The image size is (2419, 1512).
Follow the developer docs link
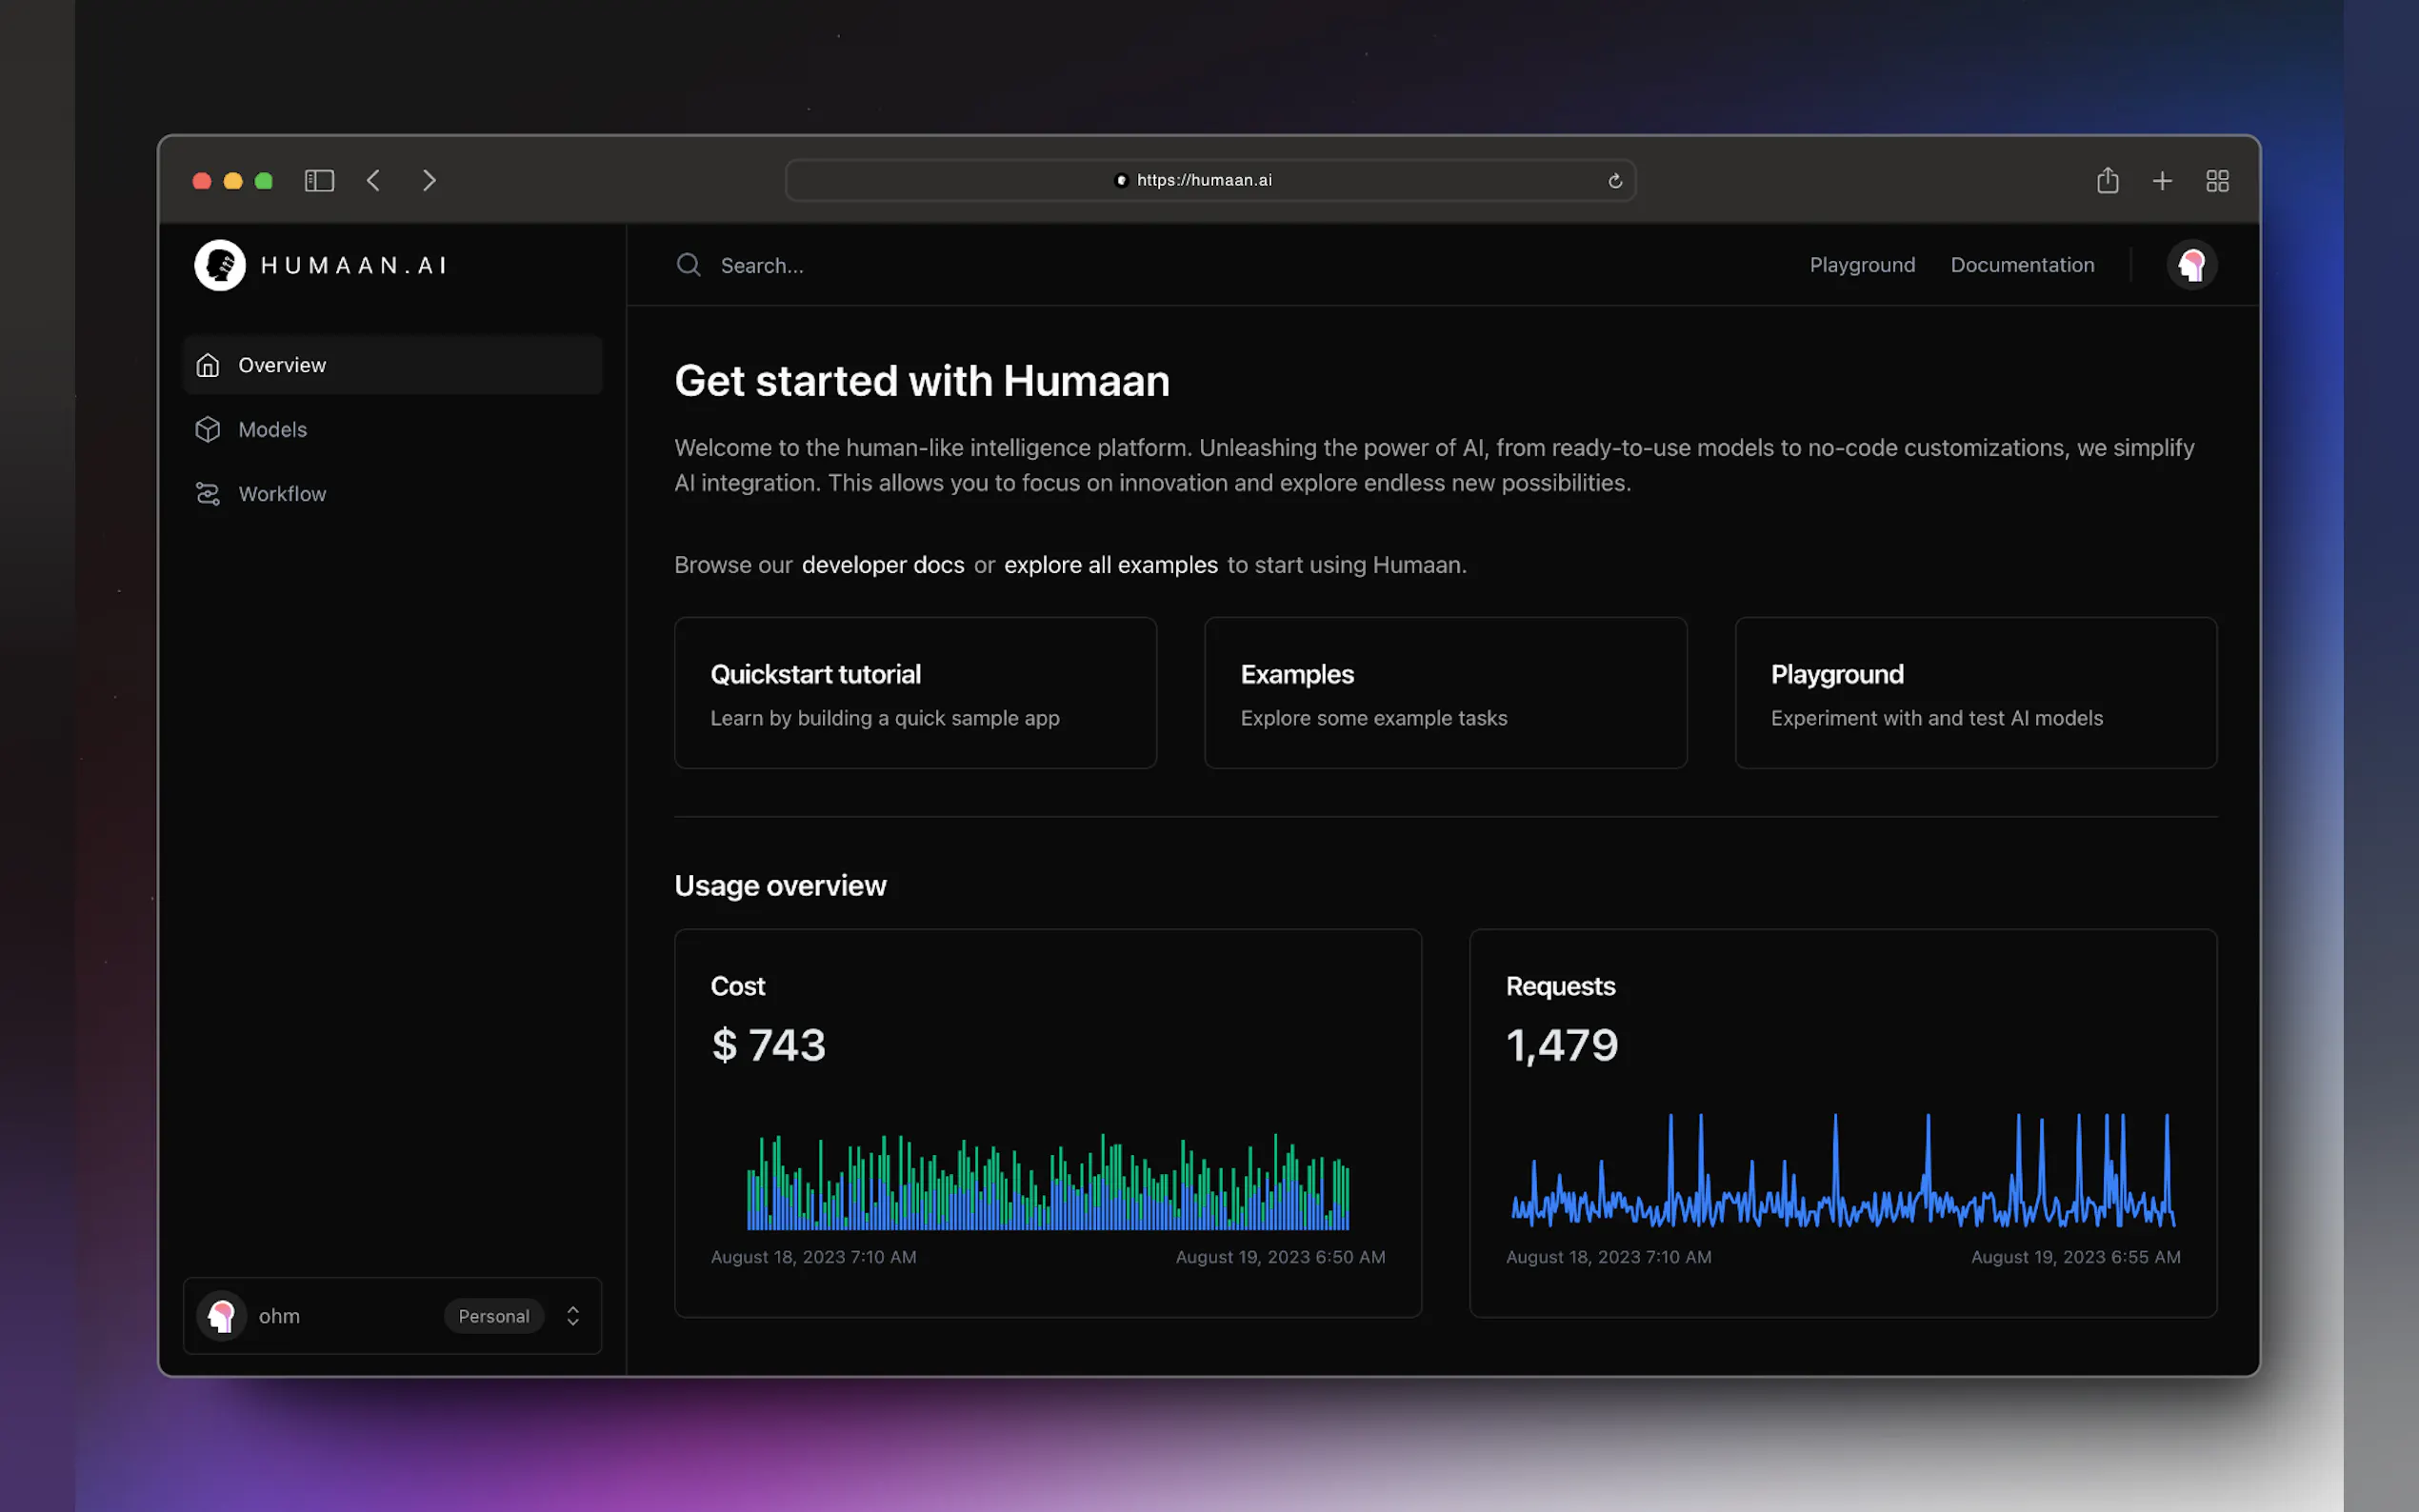pyautogui.click(x=882, y=565)
